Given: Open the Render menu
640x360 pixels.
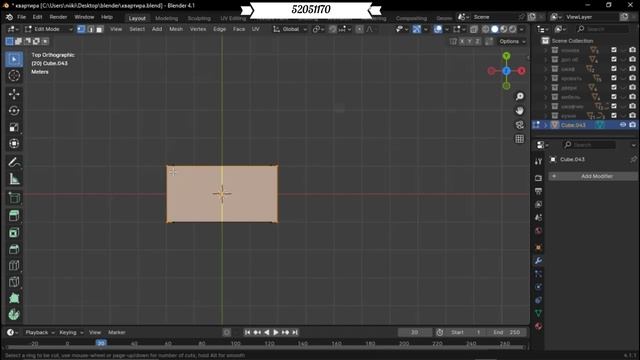Looking at the screenshot, I should pyautogui.click(x=58, y=17).
